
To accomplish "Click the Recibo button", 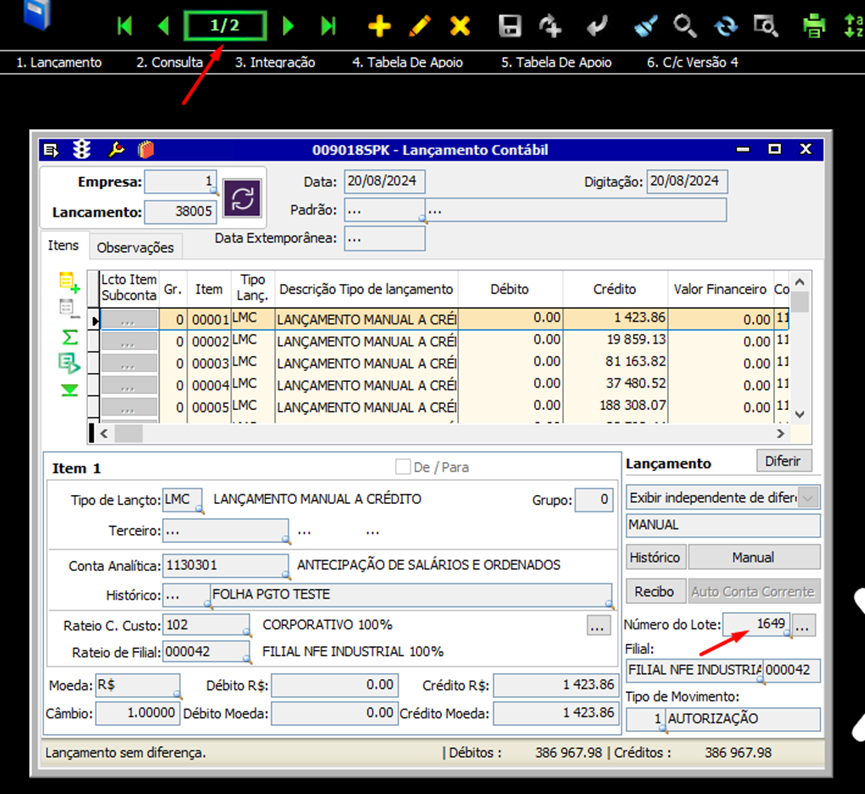I will click(x=655, y=591).
